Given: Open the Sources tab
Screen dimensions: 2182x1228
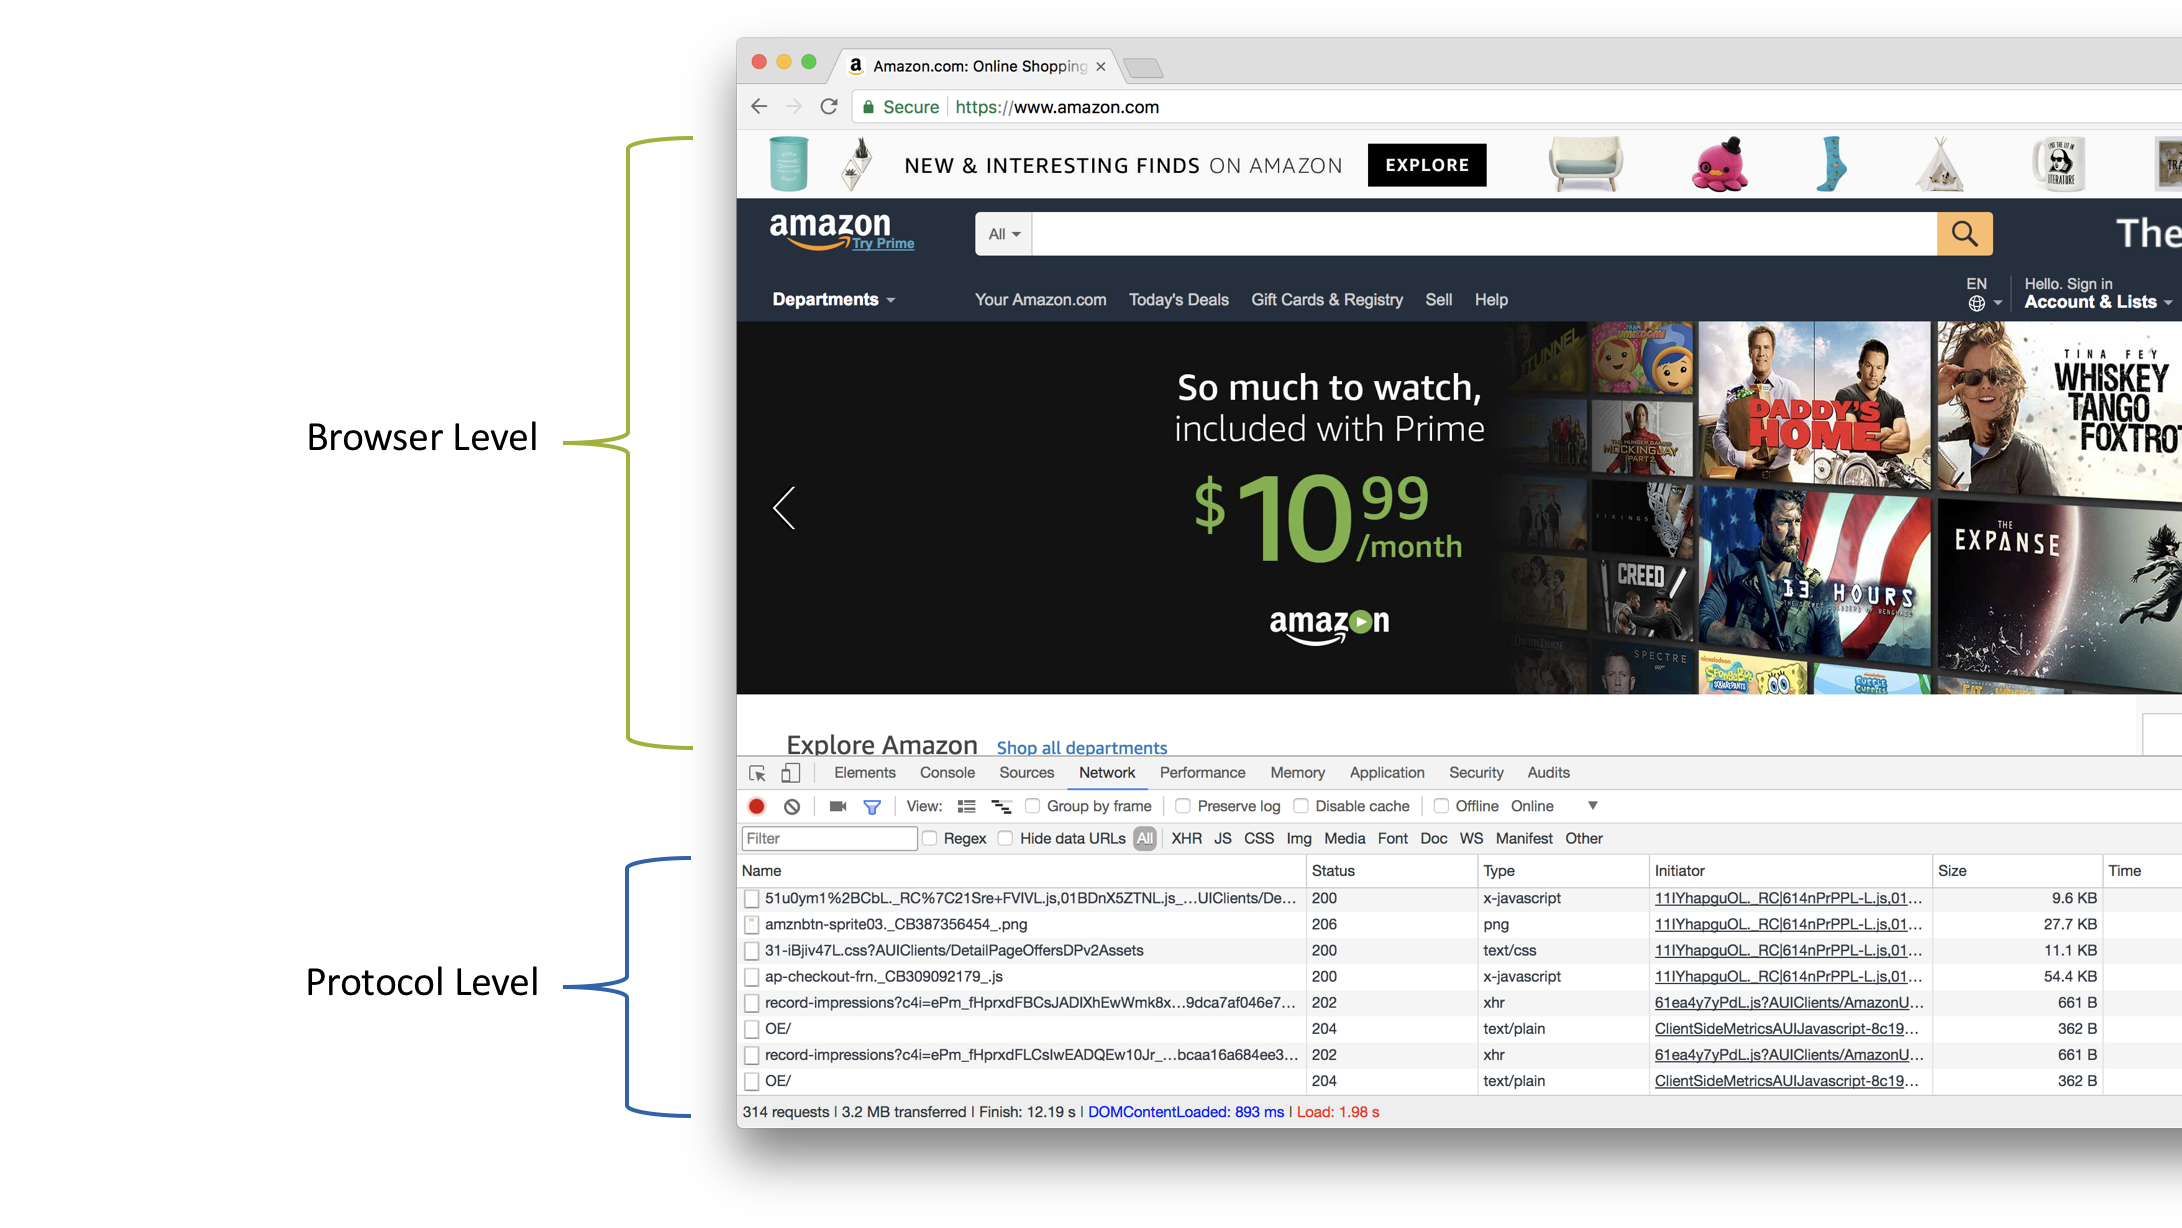Looking at the screenshot, I should click(x=1027, y=773).
